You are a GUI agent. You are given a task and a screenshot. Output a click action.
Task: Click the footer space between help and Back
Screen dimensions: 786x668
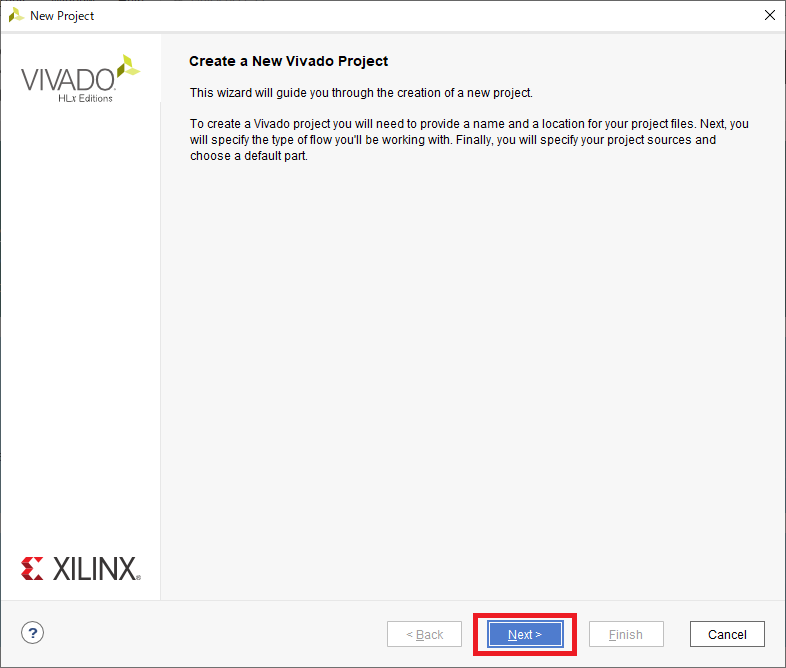(216, 634)
